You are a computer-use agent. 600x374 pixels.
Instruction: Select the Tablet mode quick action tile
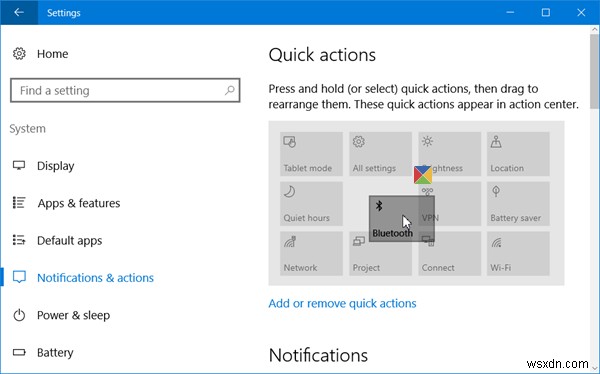311,154
